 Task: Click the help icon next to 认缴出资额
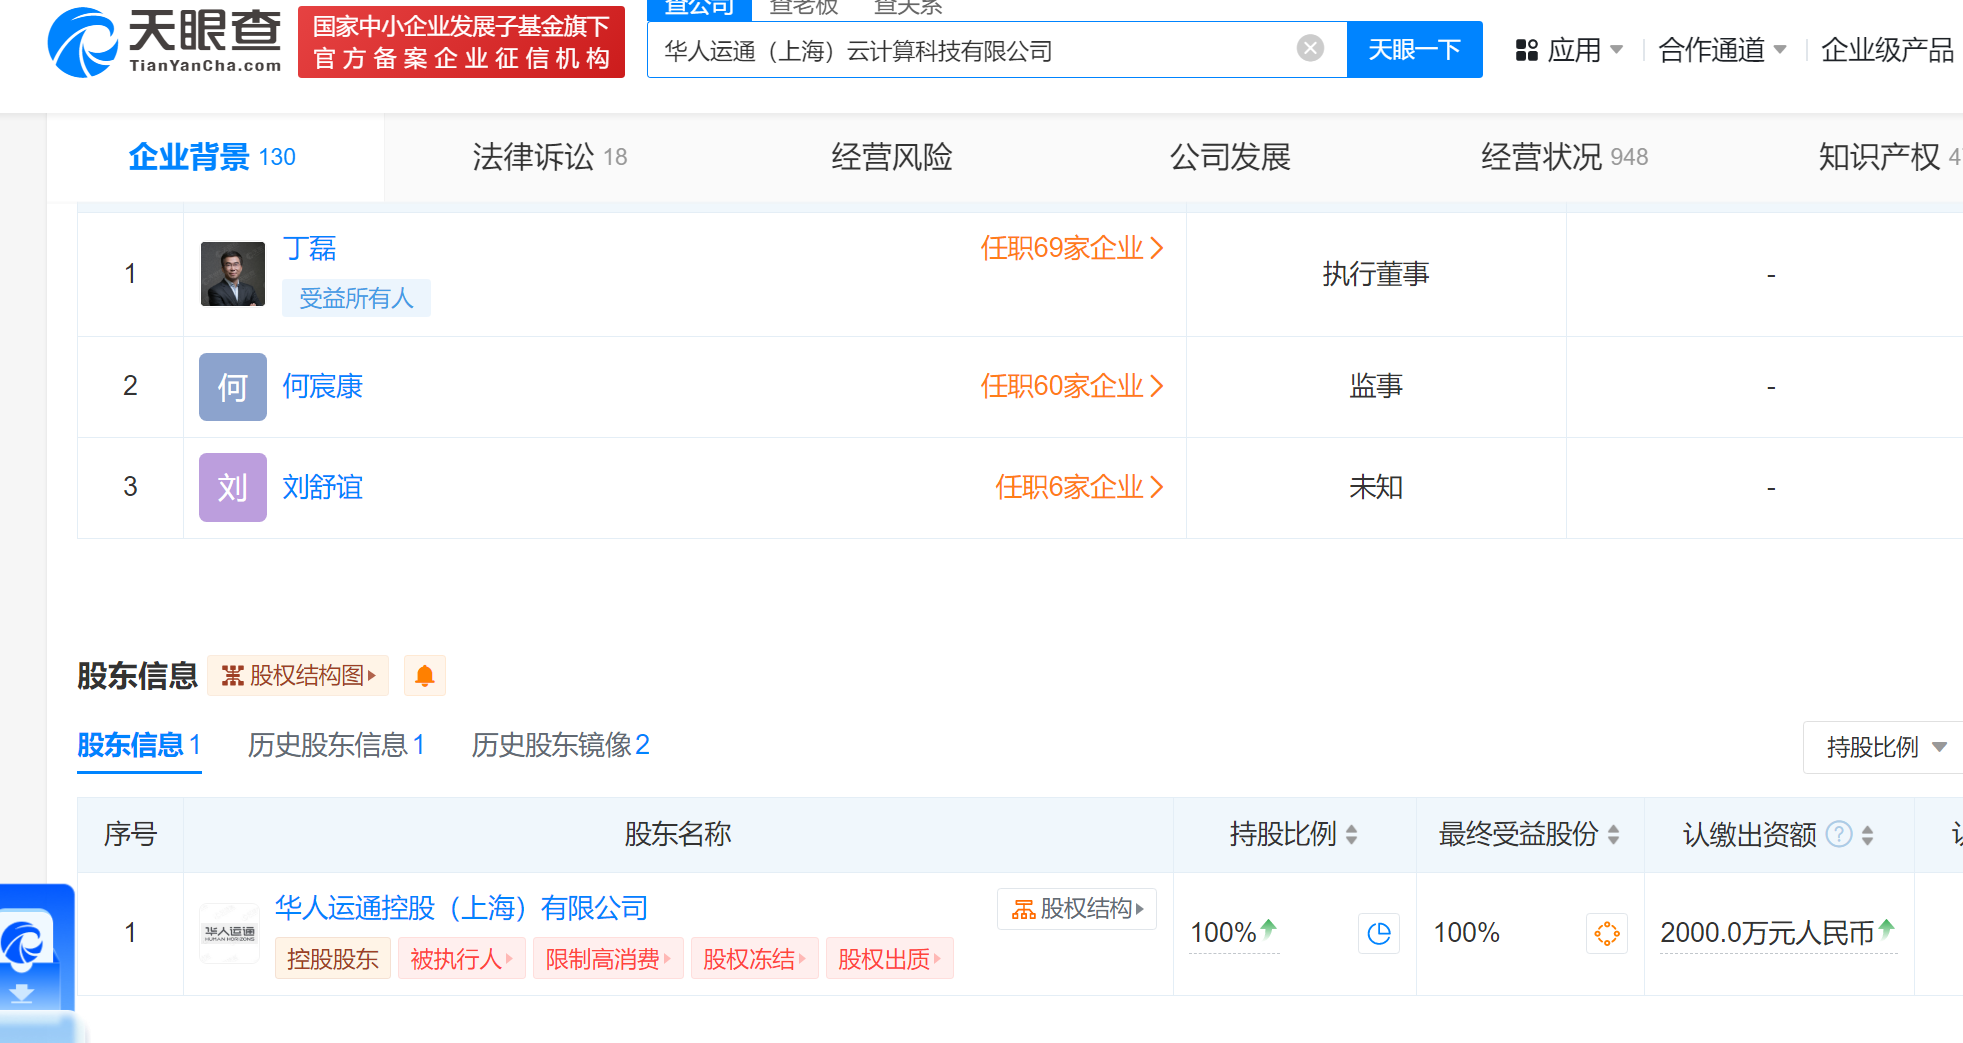pos(1837,835)
